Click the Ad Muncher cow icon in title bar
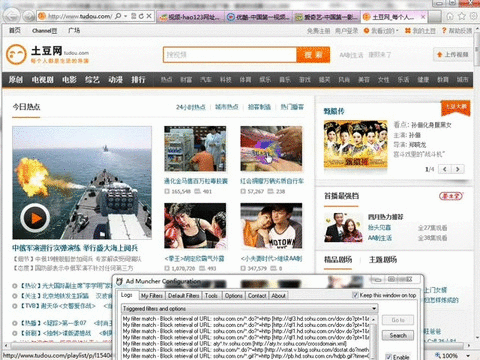Image resolution: width=480 pixels, height=360 pixels. pos(119,281)
